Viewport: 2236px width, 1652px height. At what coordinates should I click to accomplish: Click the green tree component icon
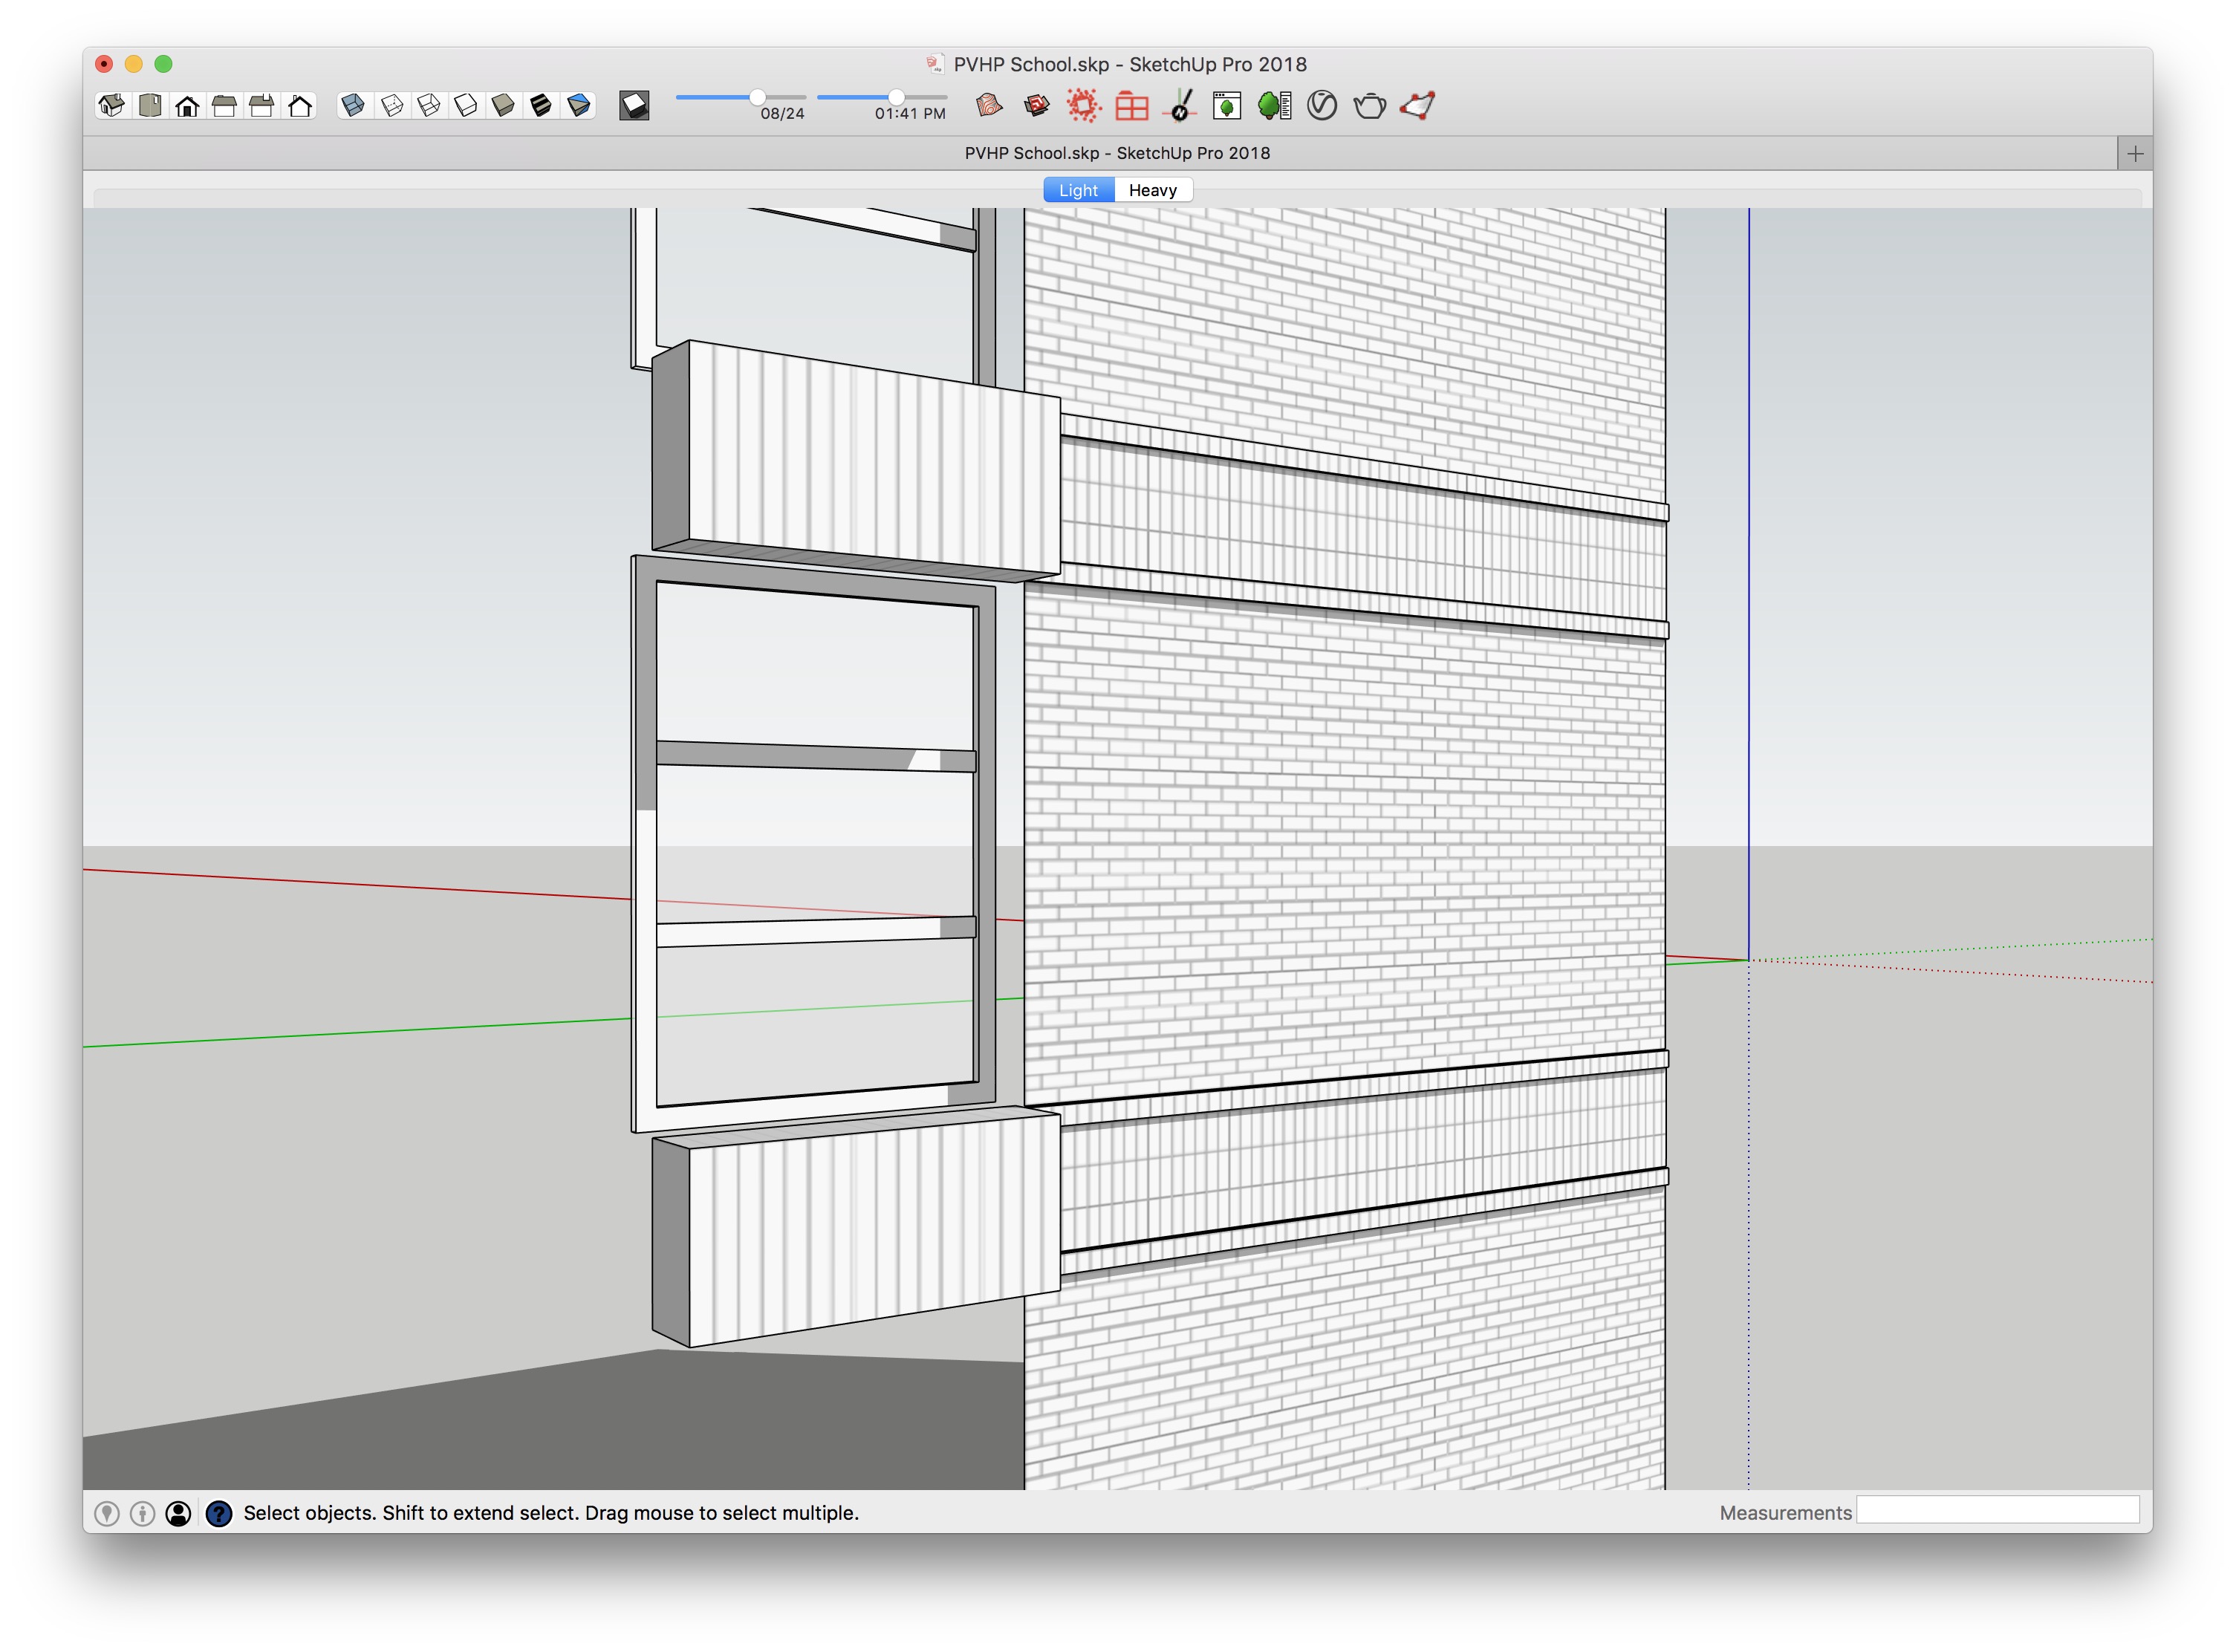pos(1273,106)
